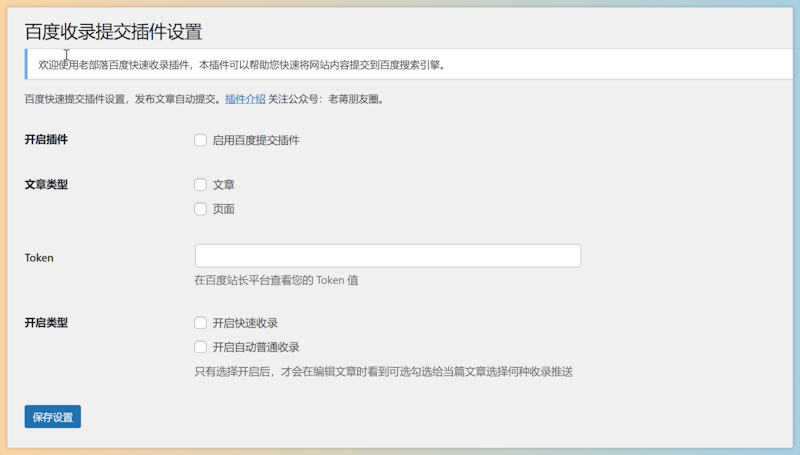Click the 保存设置 button
Image resolution: width=800 pixels, height=455 pixels.
tap(53, 417)
